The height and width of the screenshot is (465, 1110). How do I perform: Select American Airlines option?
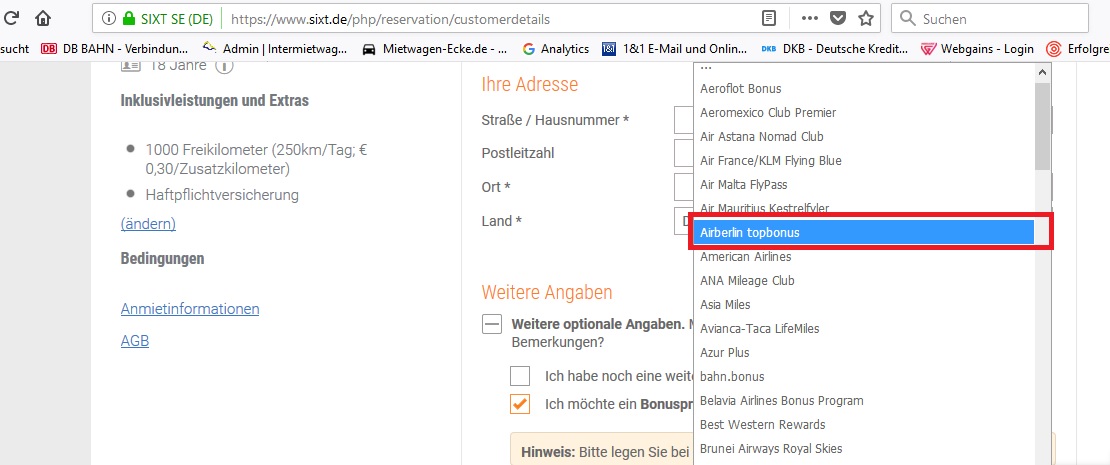click(863, 256)
